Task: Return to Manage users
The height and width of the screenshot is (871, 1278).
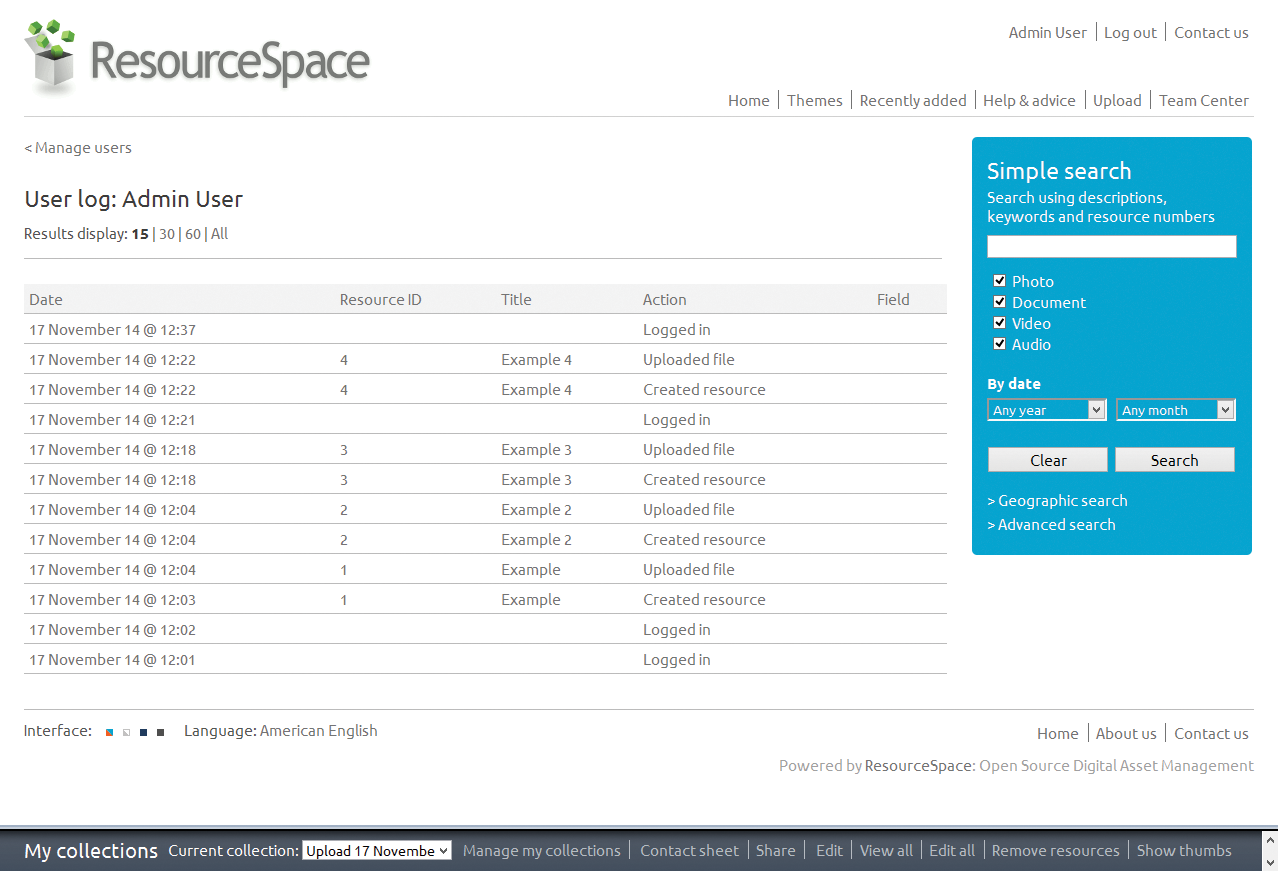Action: pos(78,147)
